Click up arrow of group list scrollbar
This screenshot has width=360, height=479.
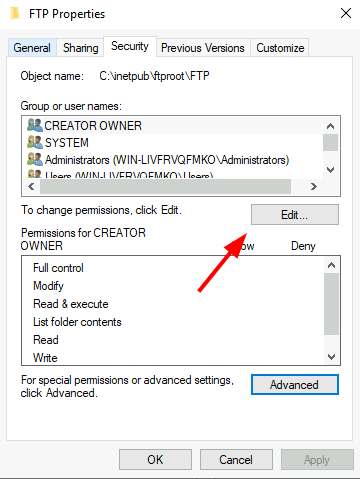330,126
